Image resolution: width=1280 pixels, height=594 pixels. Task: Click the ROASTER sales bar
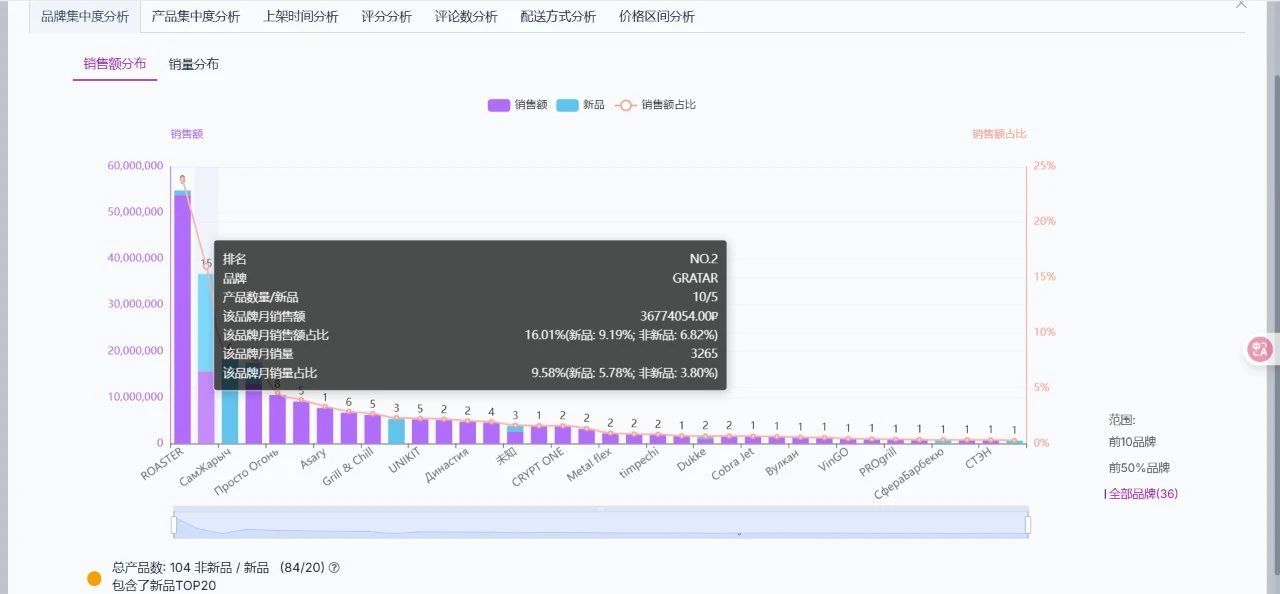coord(183,318)
